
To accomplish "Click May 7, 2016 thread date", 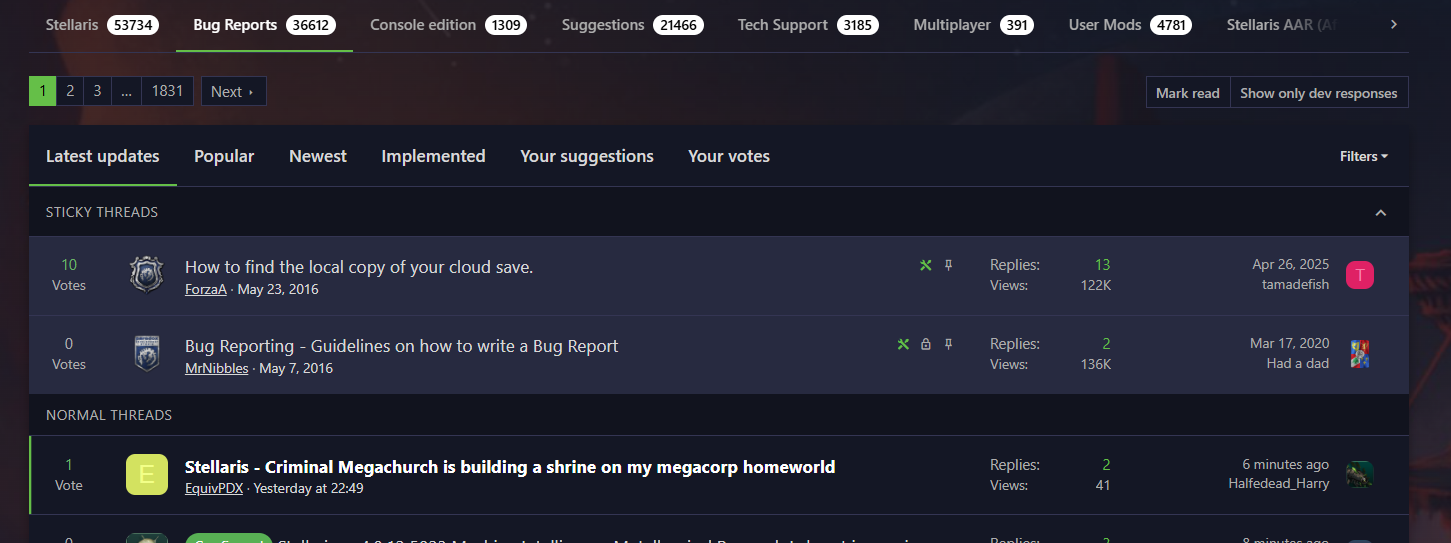I will coord(296,369).
